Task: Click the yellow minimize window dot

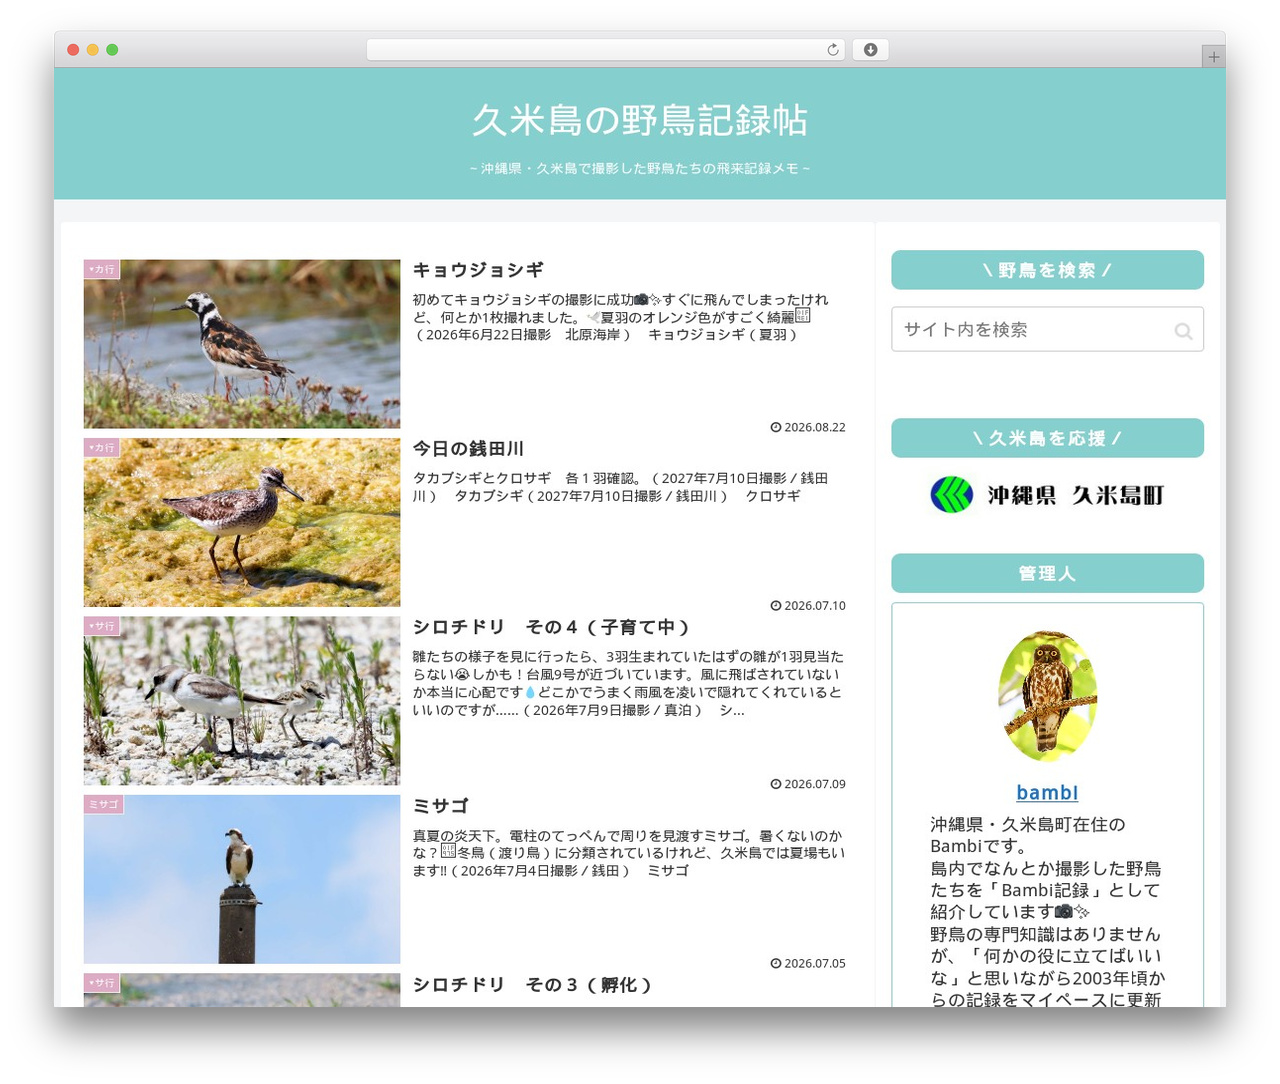Action: [92, 50]
